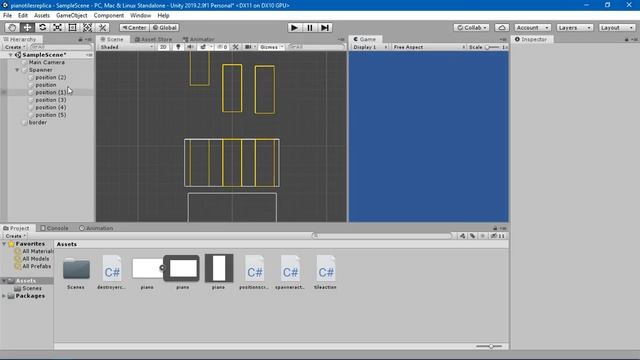
Task: Open the scene camera settings icon
Action: [249, 47]
